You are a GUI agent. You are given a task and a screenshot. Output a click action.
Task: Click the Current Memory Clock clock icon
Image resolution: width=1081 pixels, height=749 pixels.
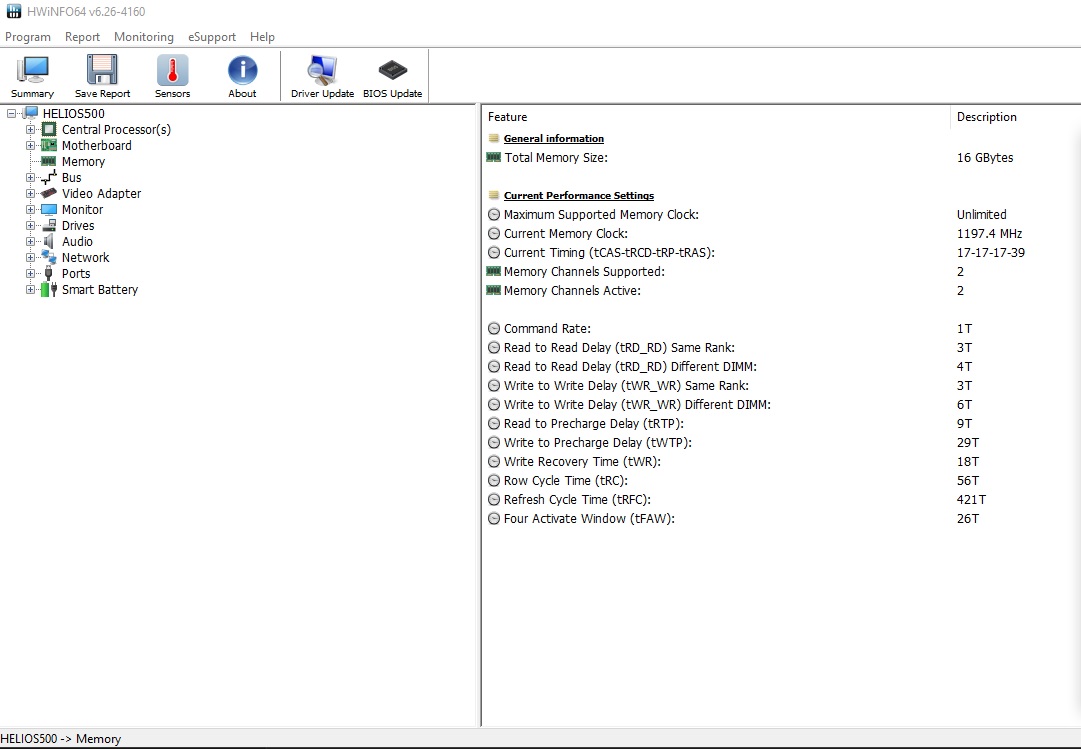pos(494,234)
